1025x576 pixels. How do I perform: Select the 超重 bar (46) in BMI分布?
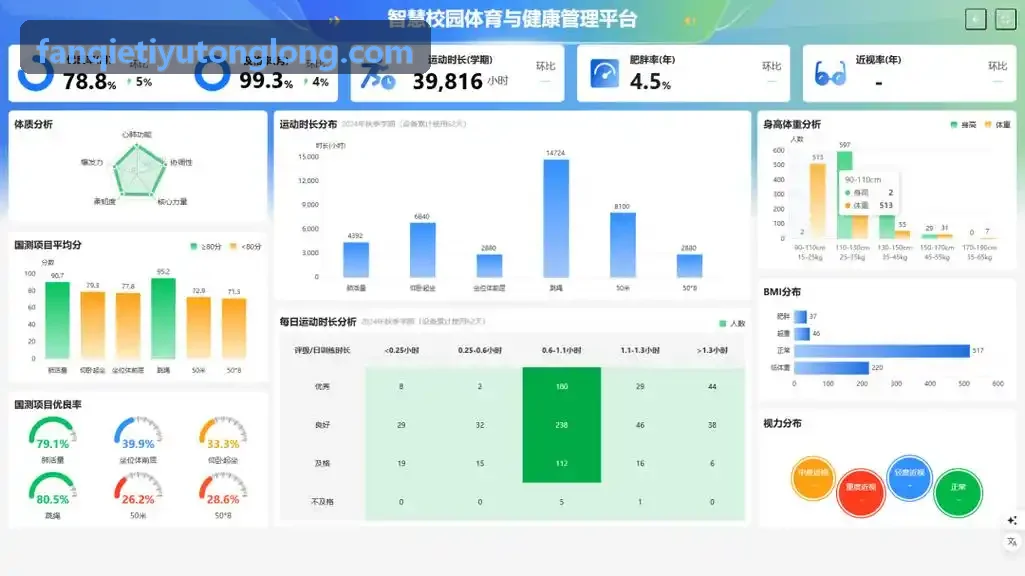click(802, 333)
